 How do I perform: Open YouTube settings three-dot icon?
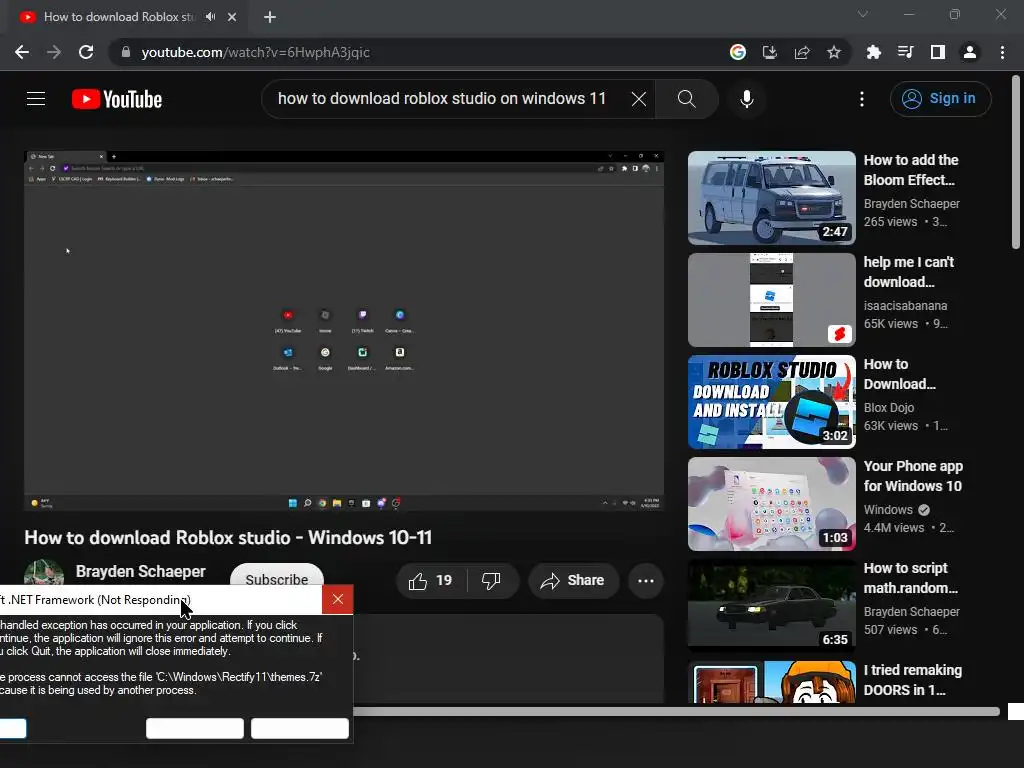[x=862, y=99]
